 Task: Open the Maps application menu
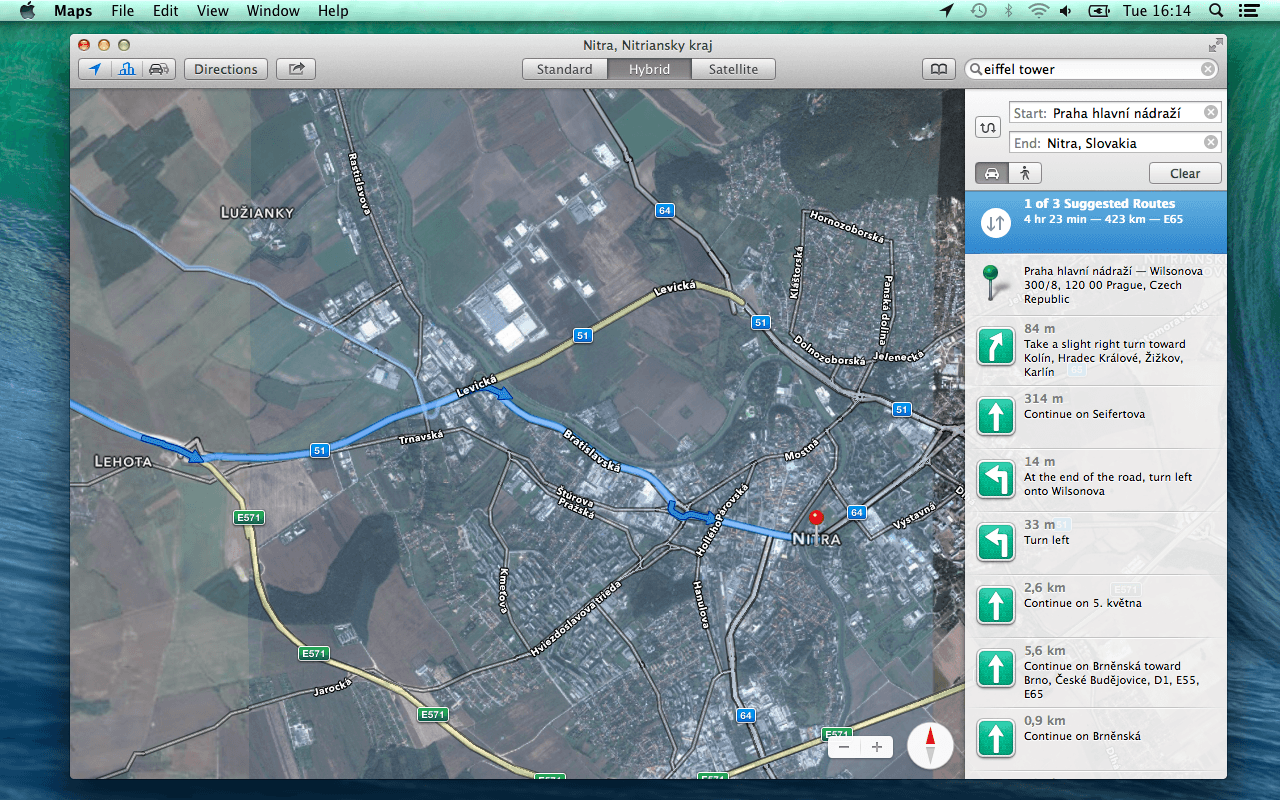pos(73,11)
